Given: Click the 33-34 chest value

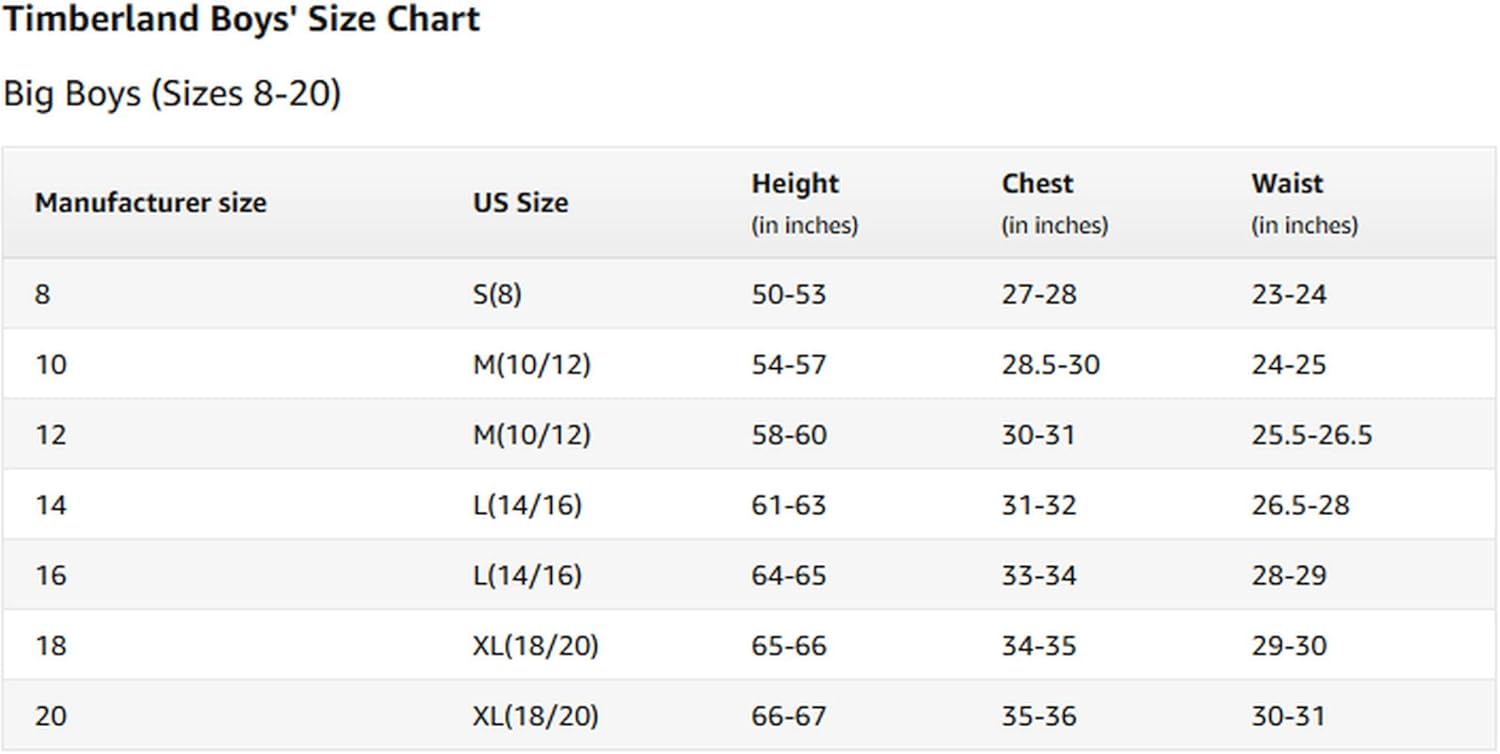Looking at the screenshot, I should point(1039,576).
